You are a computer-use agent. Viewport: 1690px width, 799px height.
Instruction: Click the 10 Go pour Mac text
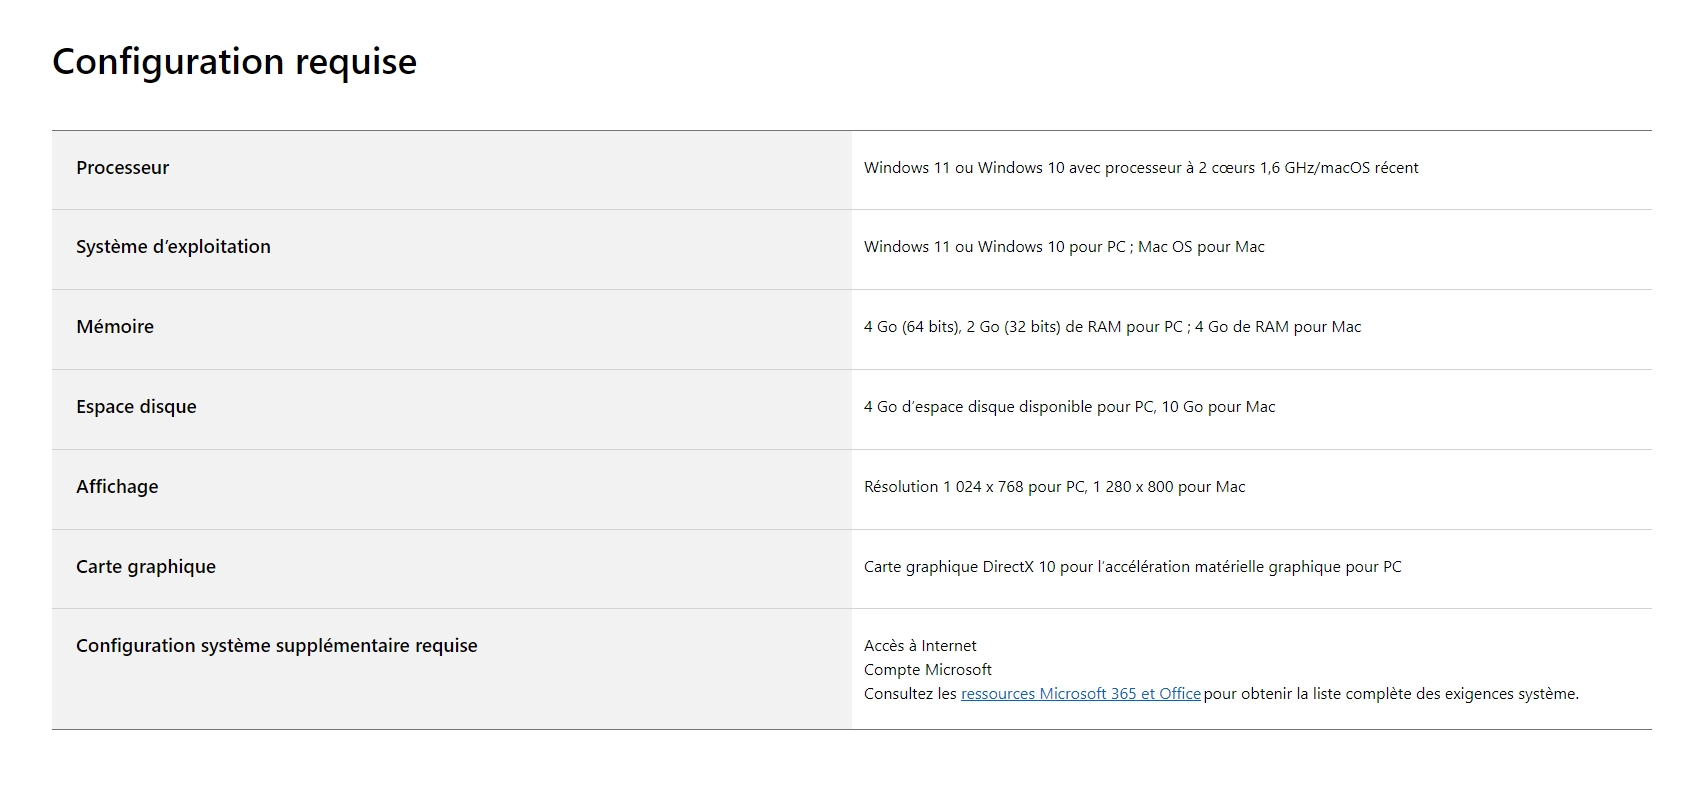point(1218,407)
